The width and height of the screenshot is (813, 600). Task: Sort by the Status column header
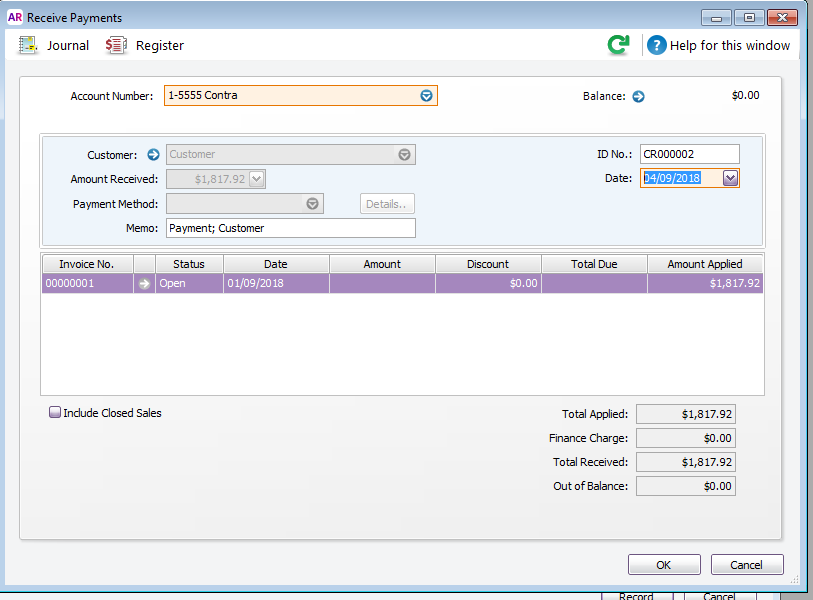click(189, 264)
